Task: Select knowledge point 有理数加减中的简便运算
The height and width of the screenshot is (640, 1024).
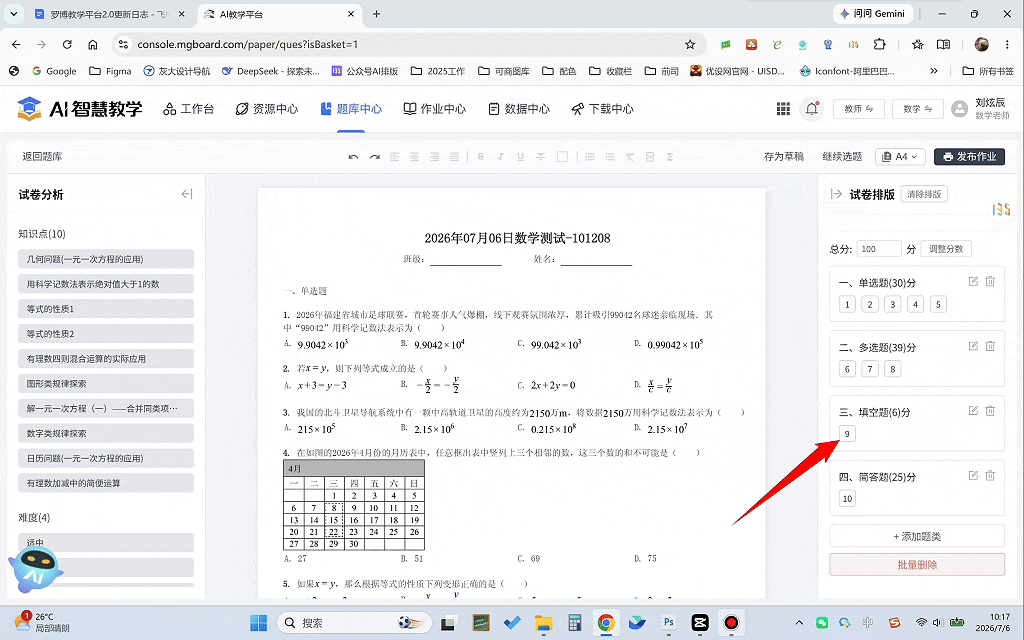Action: (x=106, y=483)
